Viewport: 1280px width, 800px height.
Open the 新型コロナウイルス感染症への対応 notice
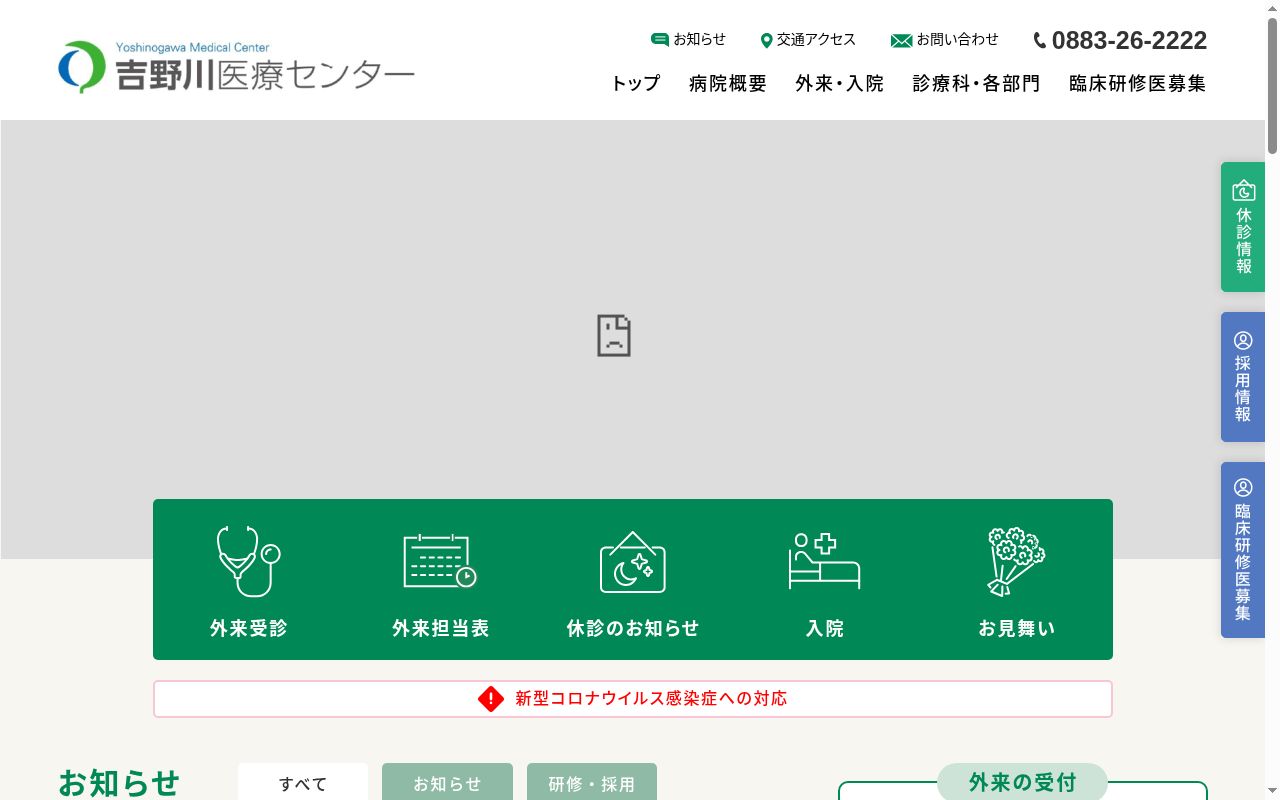[633, 699]
